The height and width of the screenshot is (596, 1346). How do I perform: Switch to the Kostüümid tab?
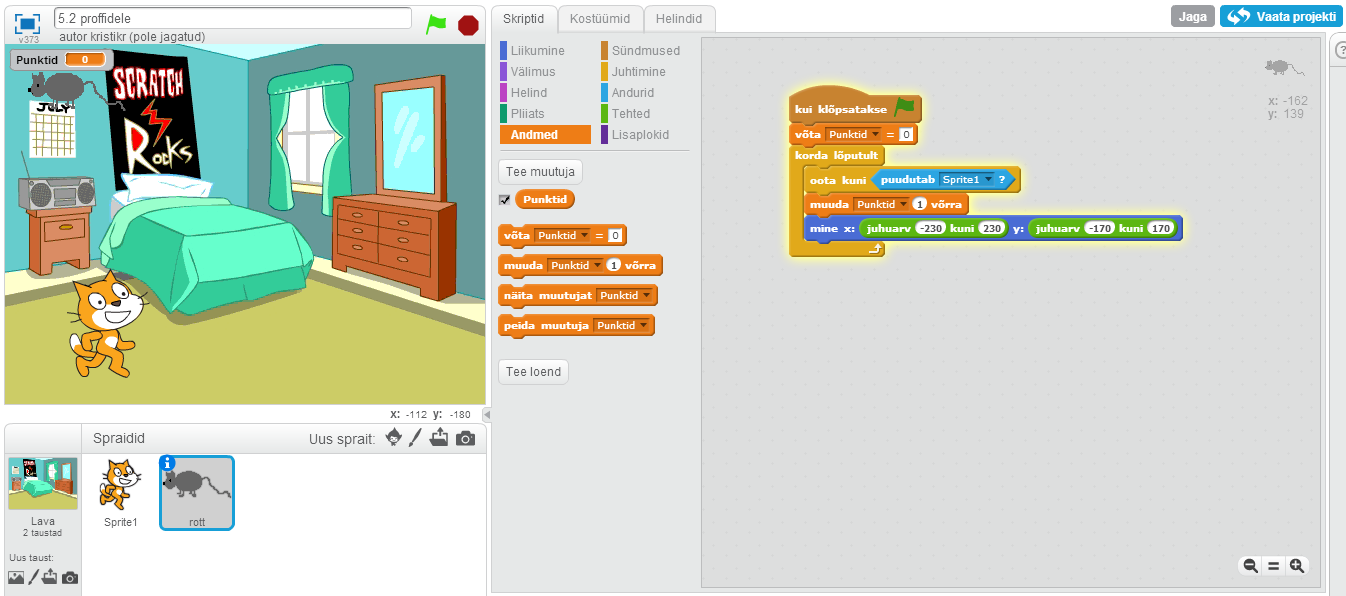(x=600, y=18)
